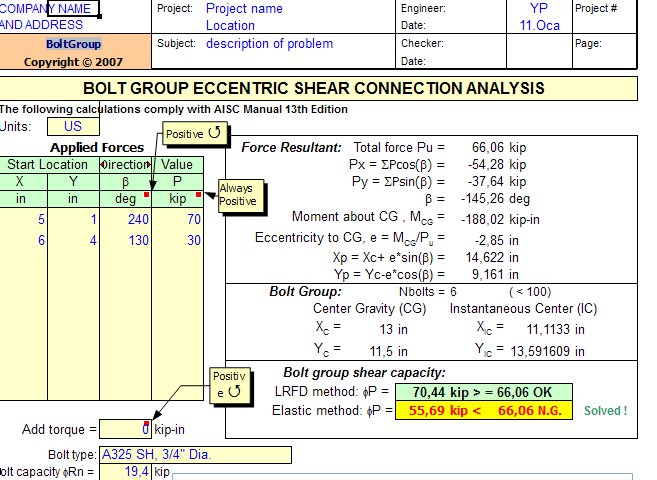The image size is (657, 480).
Task: Select the 'Center Gravity (CG)' label
Action: (370, 309)
